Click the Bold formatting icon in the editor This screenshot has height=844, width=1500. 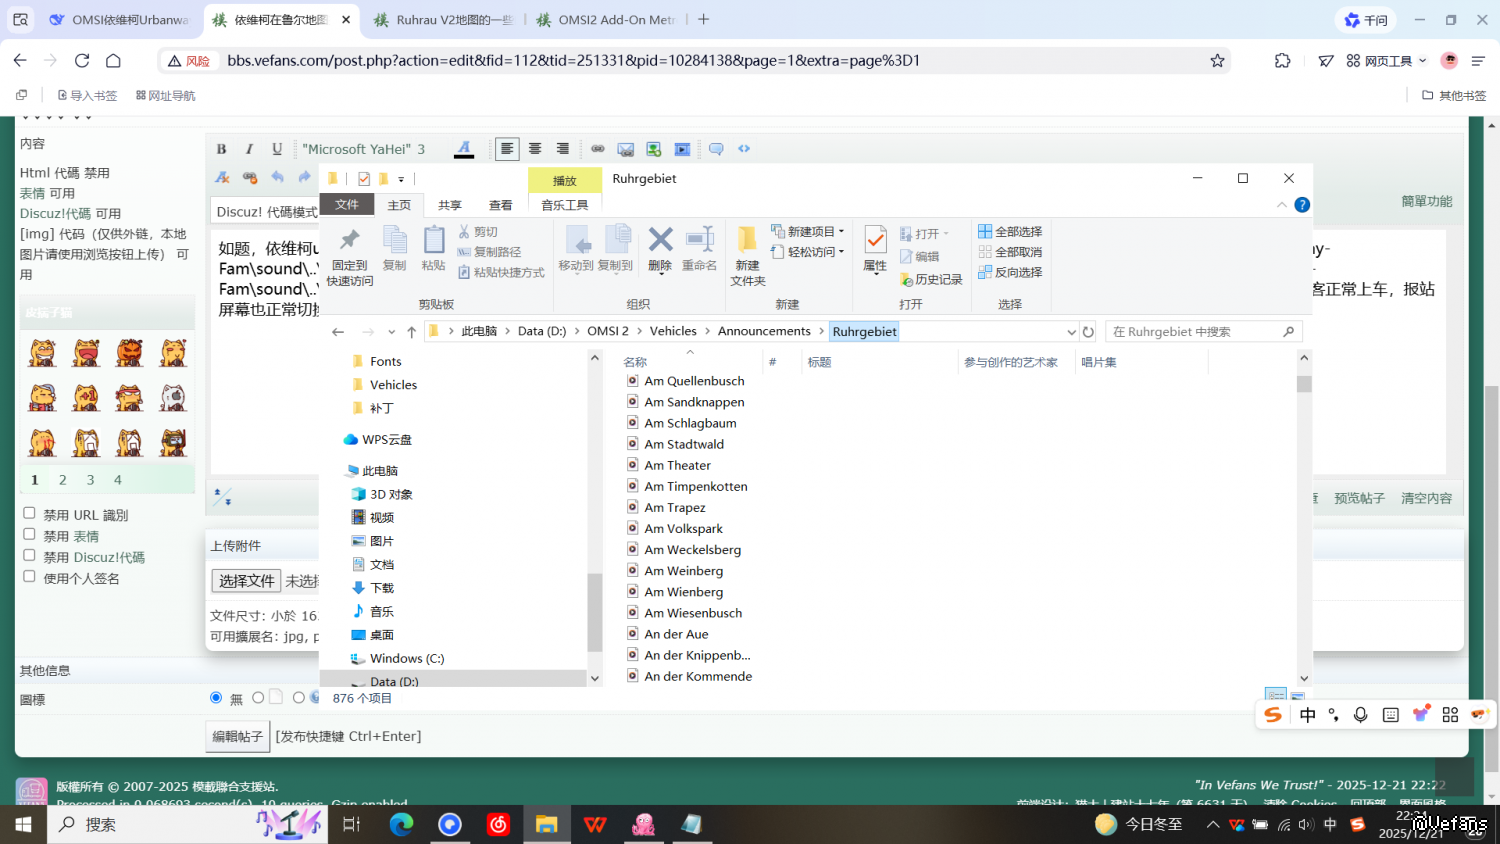tap(221, 149)
